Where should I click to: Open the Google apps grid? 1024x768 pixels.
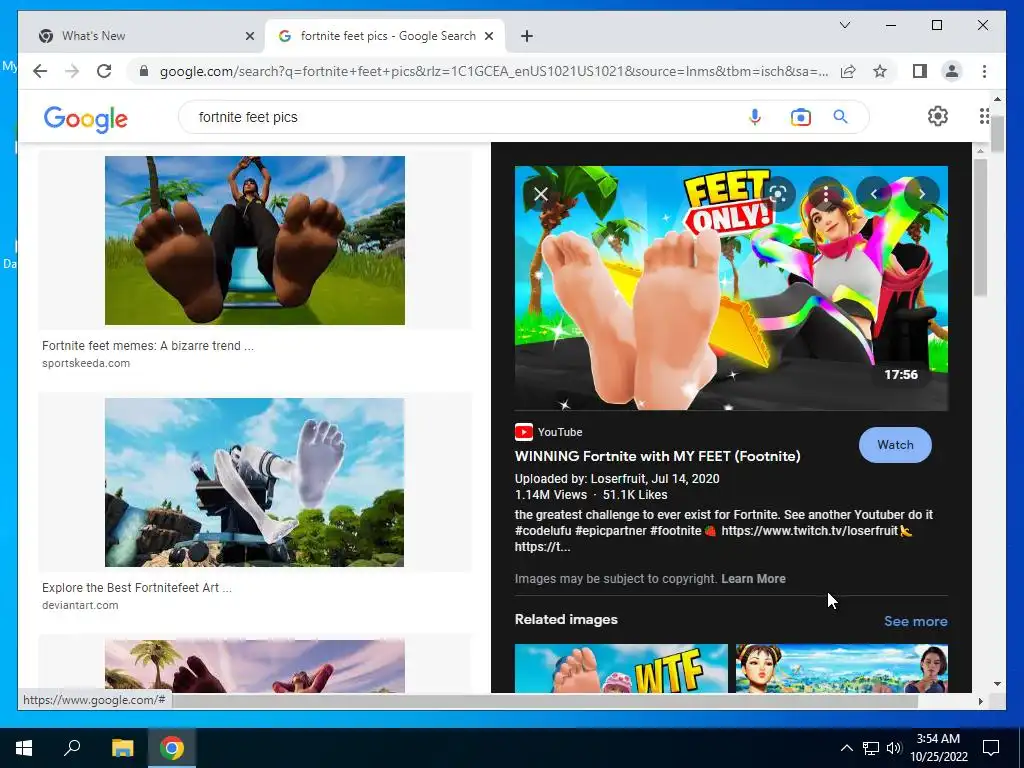point(984,116)
